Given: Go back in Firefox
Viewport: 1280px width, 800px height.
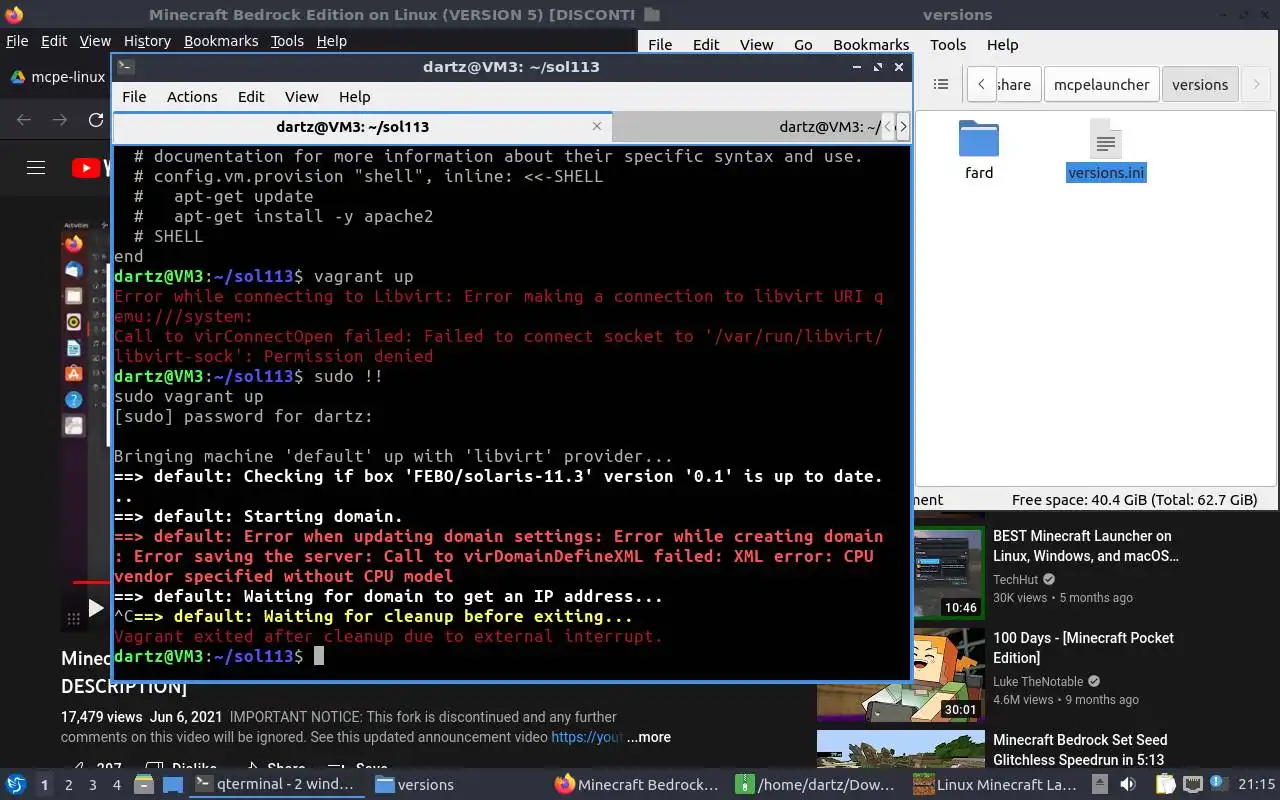Looking at the screenshot, I should (x=24, y=120).
